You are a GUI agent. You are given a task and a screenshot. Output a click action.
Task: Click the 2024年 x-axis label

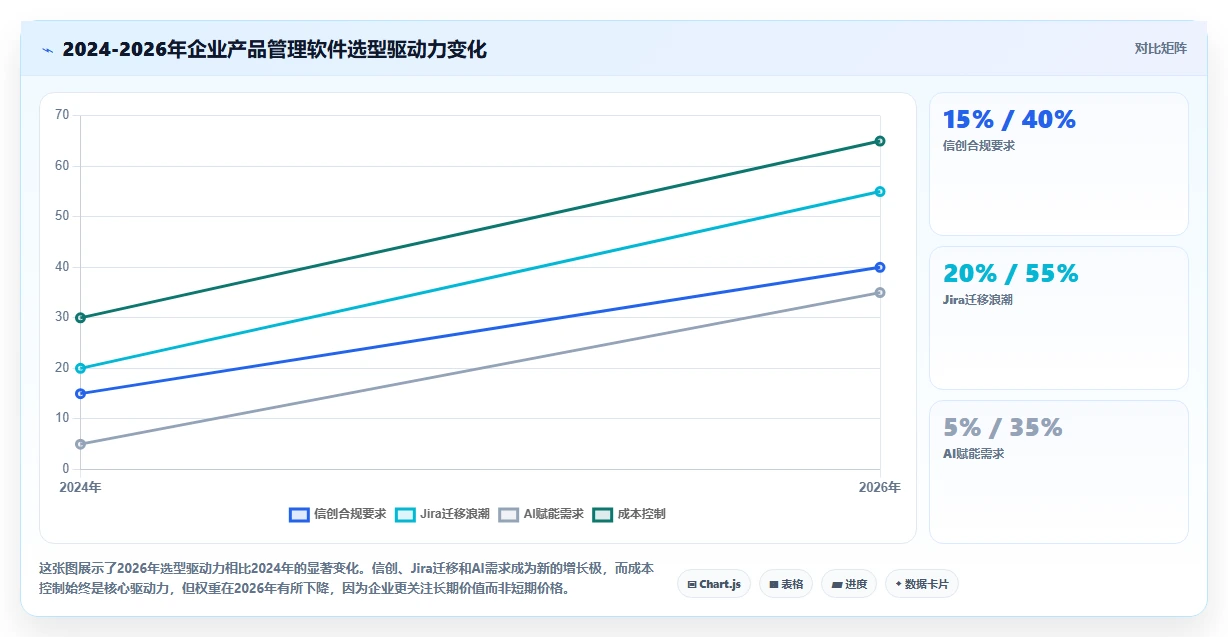pyautogui.click(x=80, y=488)
